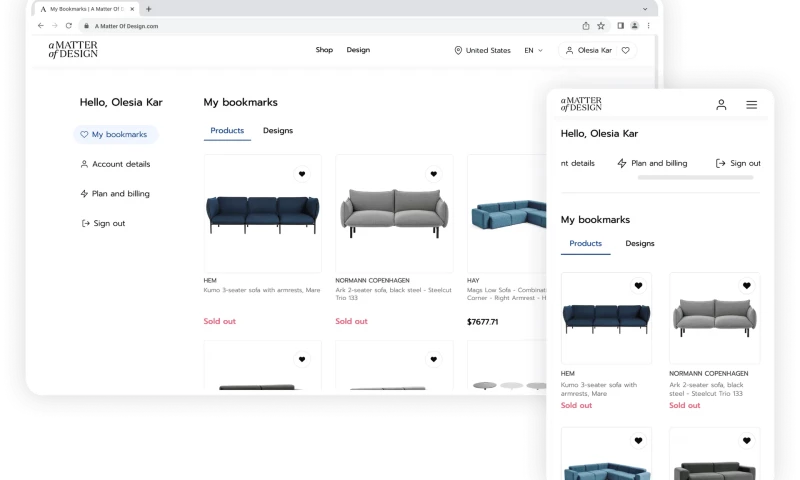The height and width of the screenshot is (480, 800).
Task: Expand the browser tab search chevron
Action: click(x=645, y=9)
